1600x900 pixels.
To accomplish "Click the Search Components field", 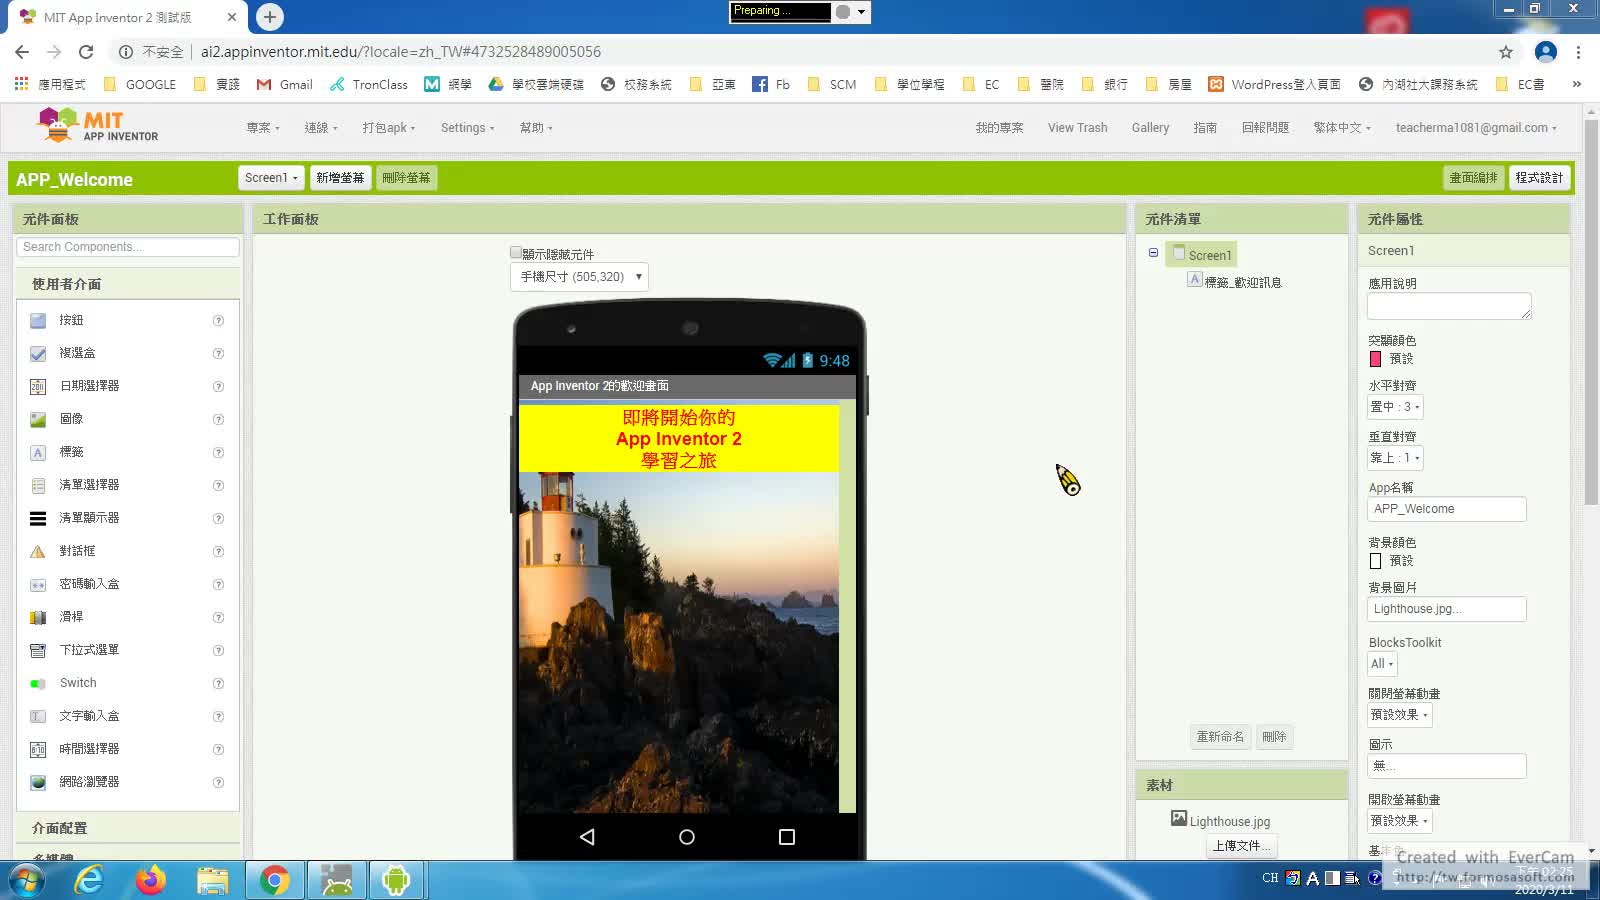I will click(128, 247).
